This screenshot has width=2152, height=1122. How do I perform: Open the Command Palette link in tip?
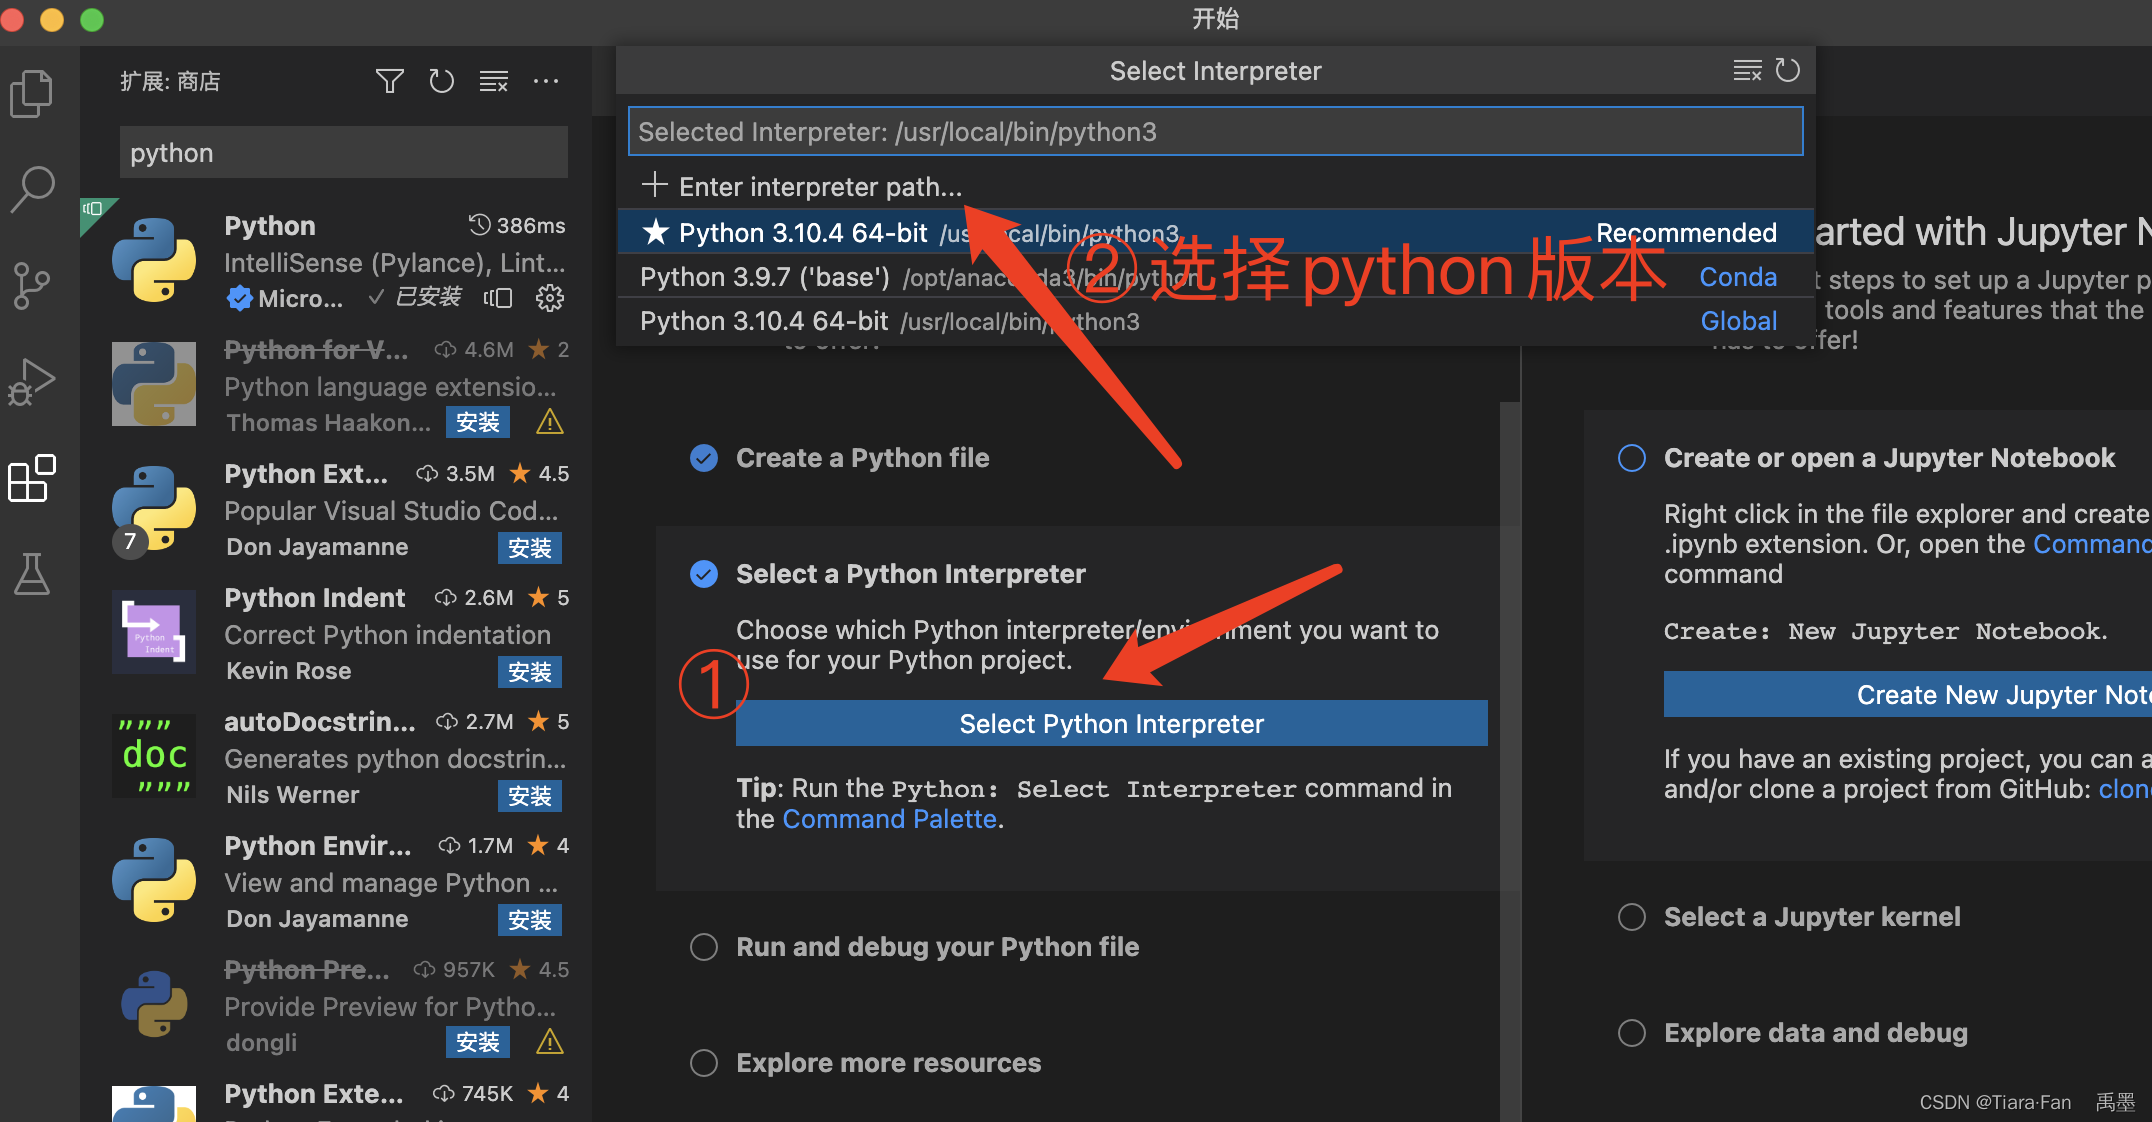[x=889, y=819]
